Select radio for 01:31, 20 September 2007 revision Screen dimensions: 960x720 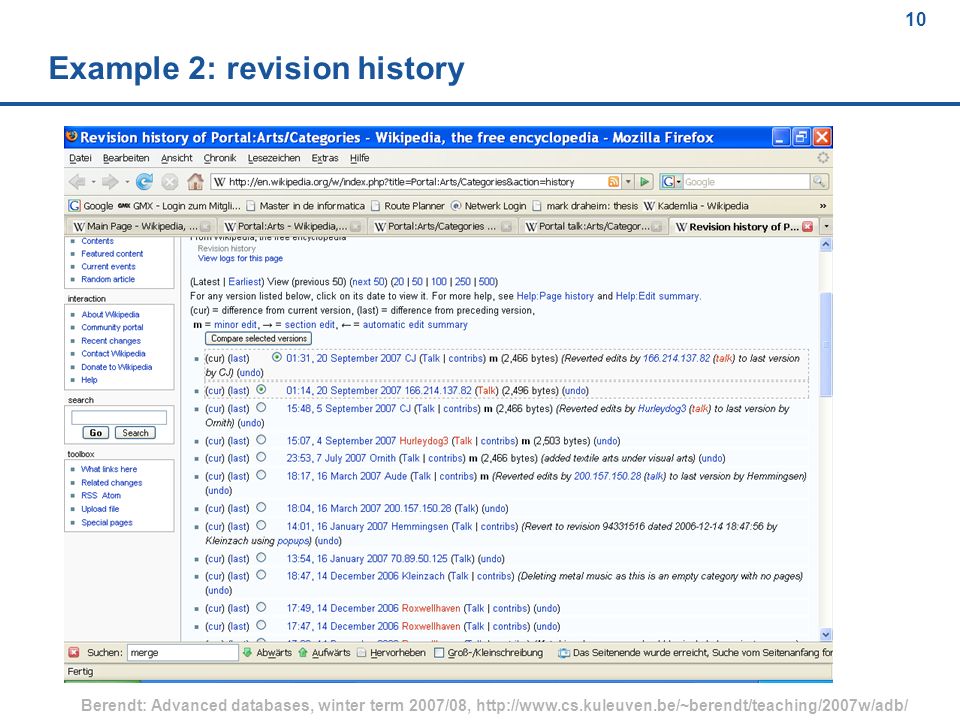click(x=277, y=357)
